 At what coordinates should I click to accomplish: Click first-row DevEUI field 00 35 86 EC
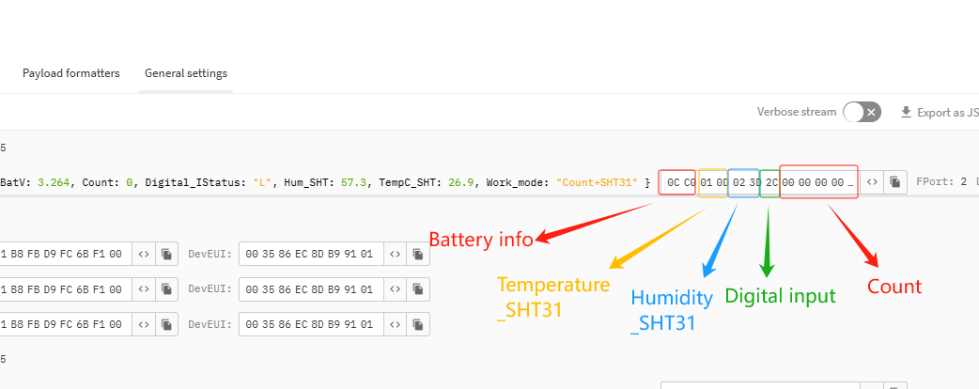[x=311, y=254]
